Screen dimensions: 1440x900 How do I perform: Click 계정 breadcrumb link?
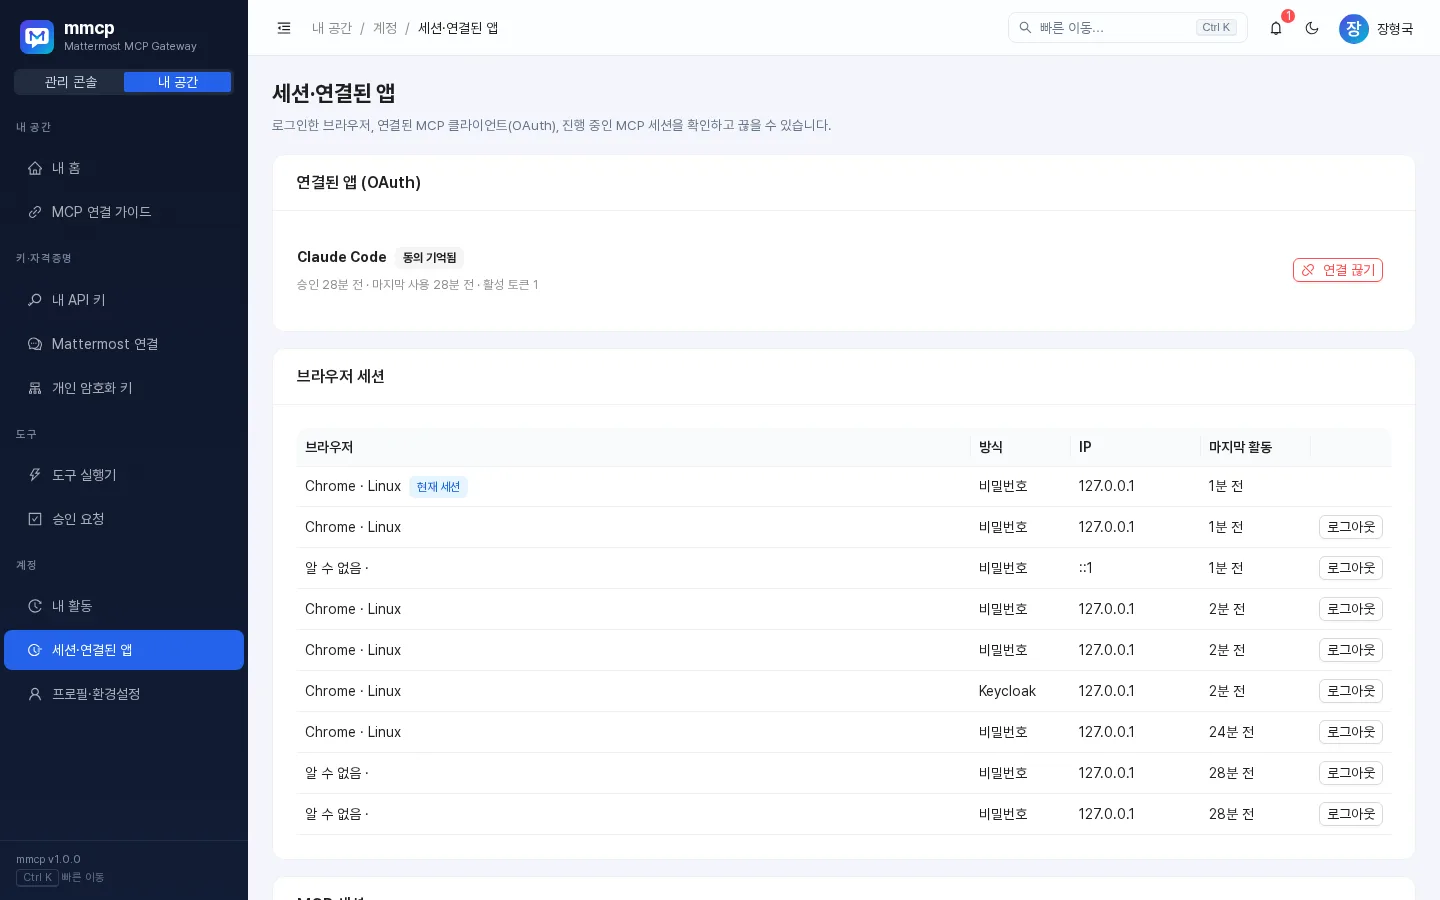click(x=385, y=28)
